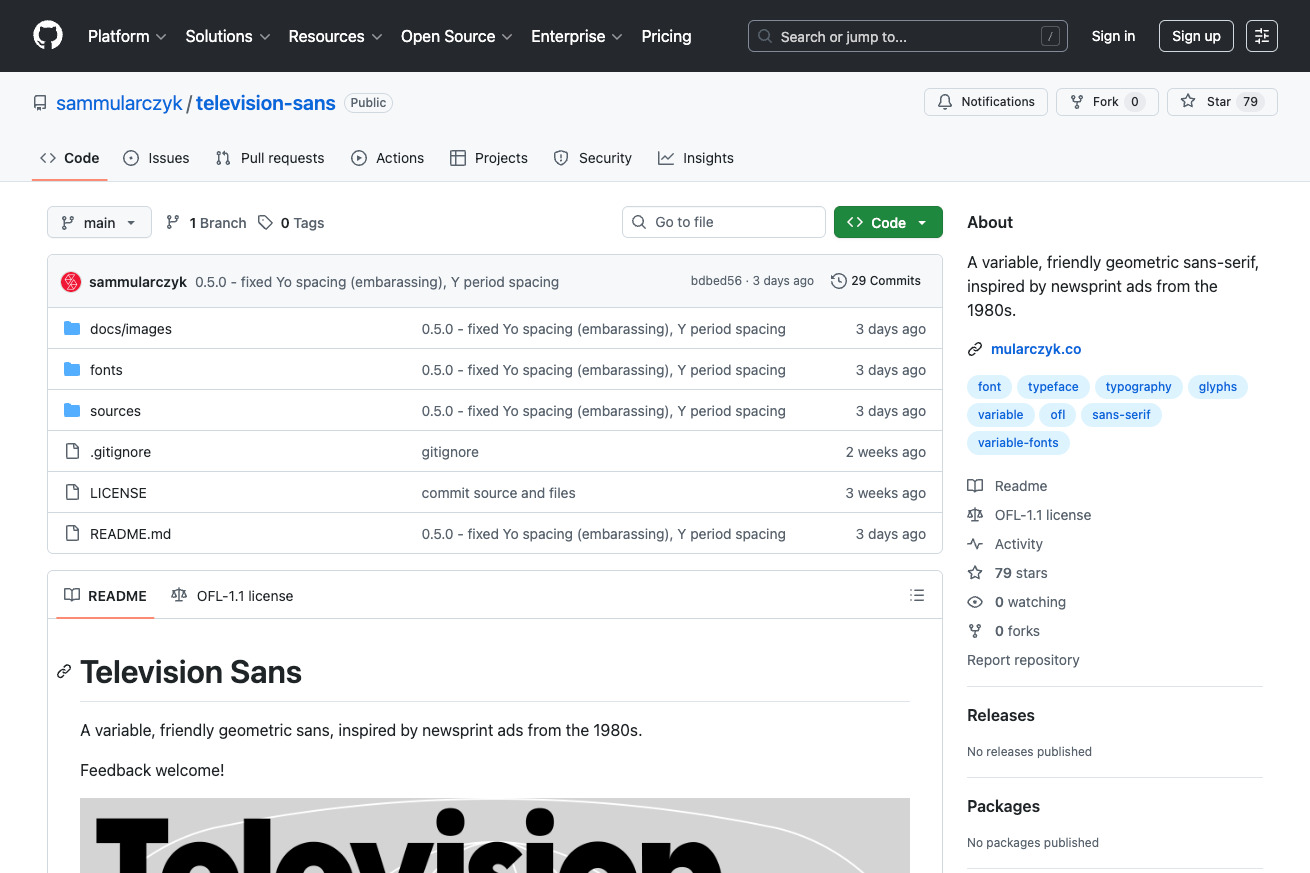
Task: Click the star icon in Star button
Action: coord(1188,102)
